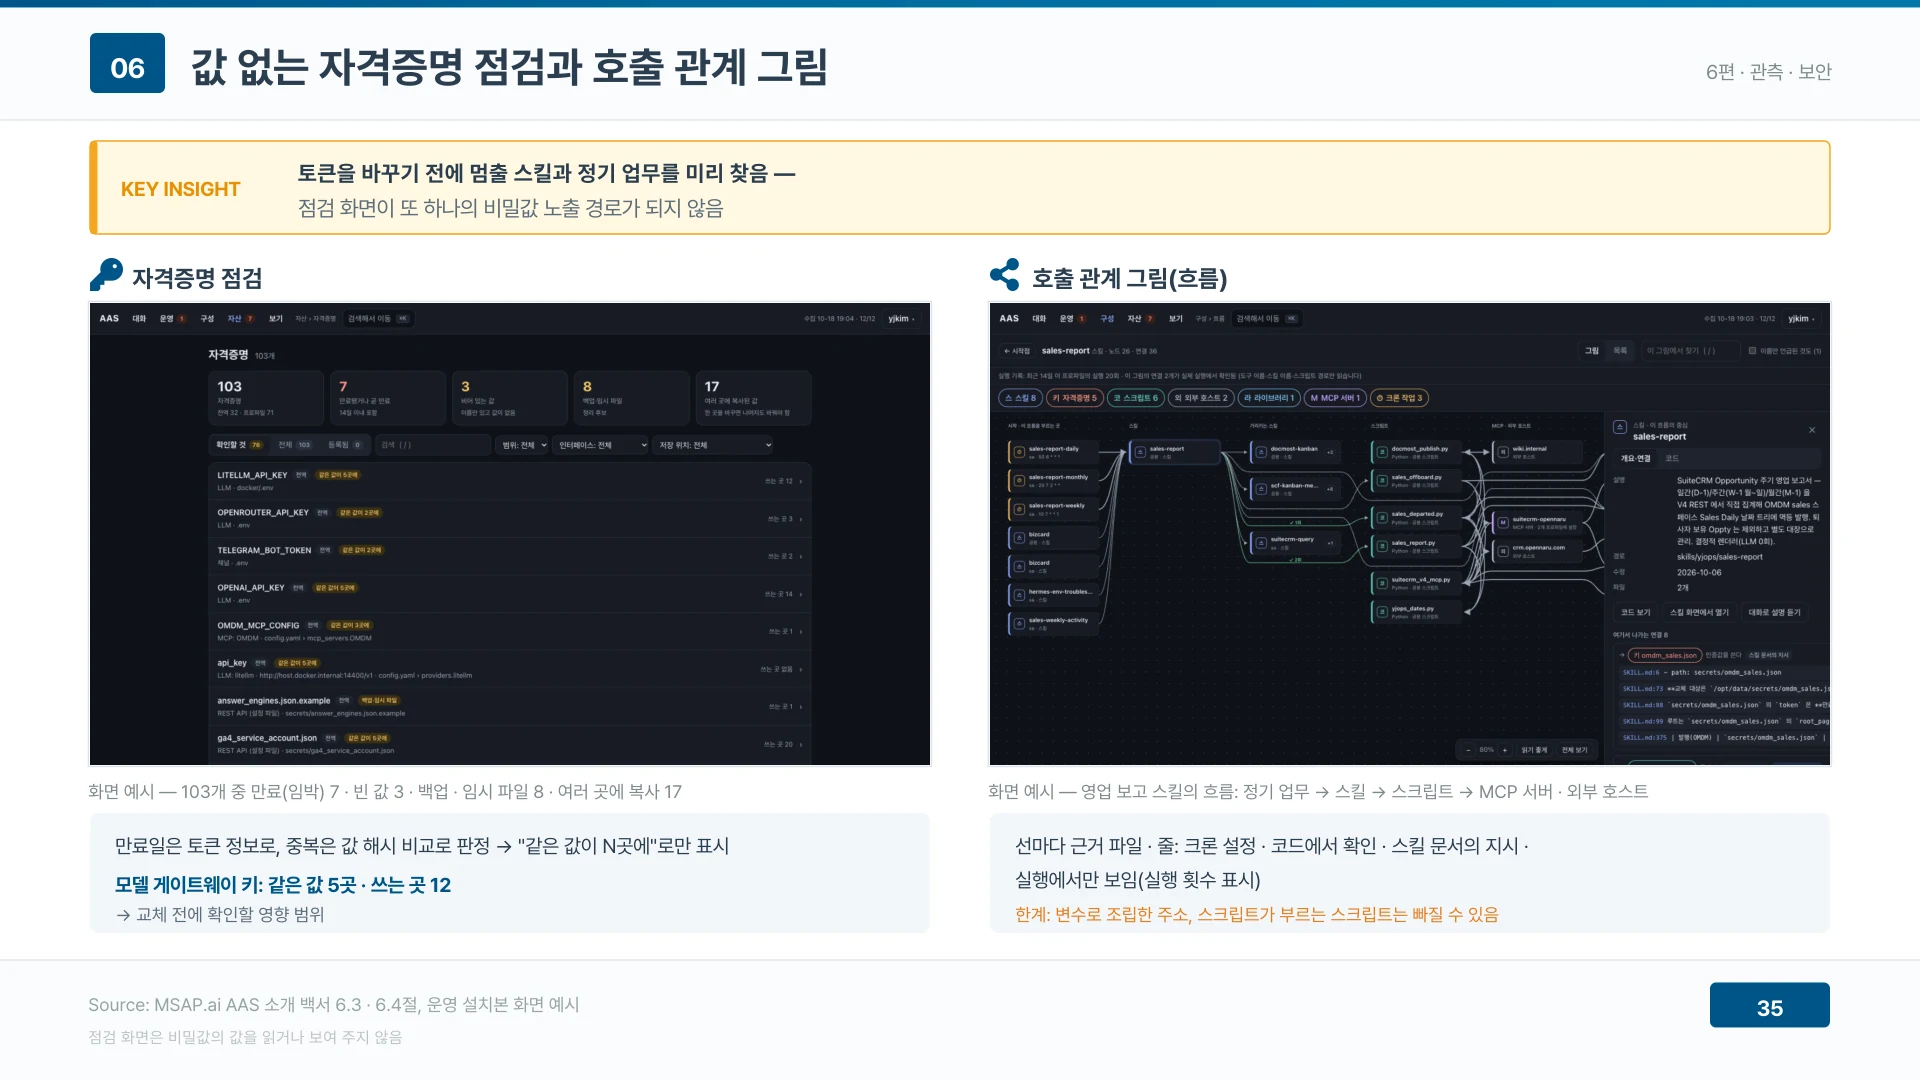Click the suitecrm-openmaru MCP node icon
The width and height of the screenshot is (1920, 1080).
point(1502,522)
